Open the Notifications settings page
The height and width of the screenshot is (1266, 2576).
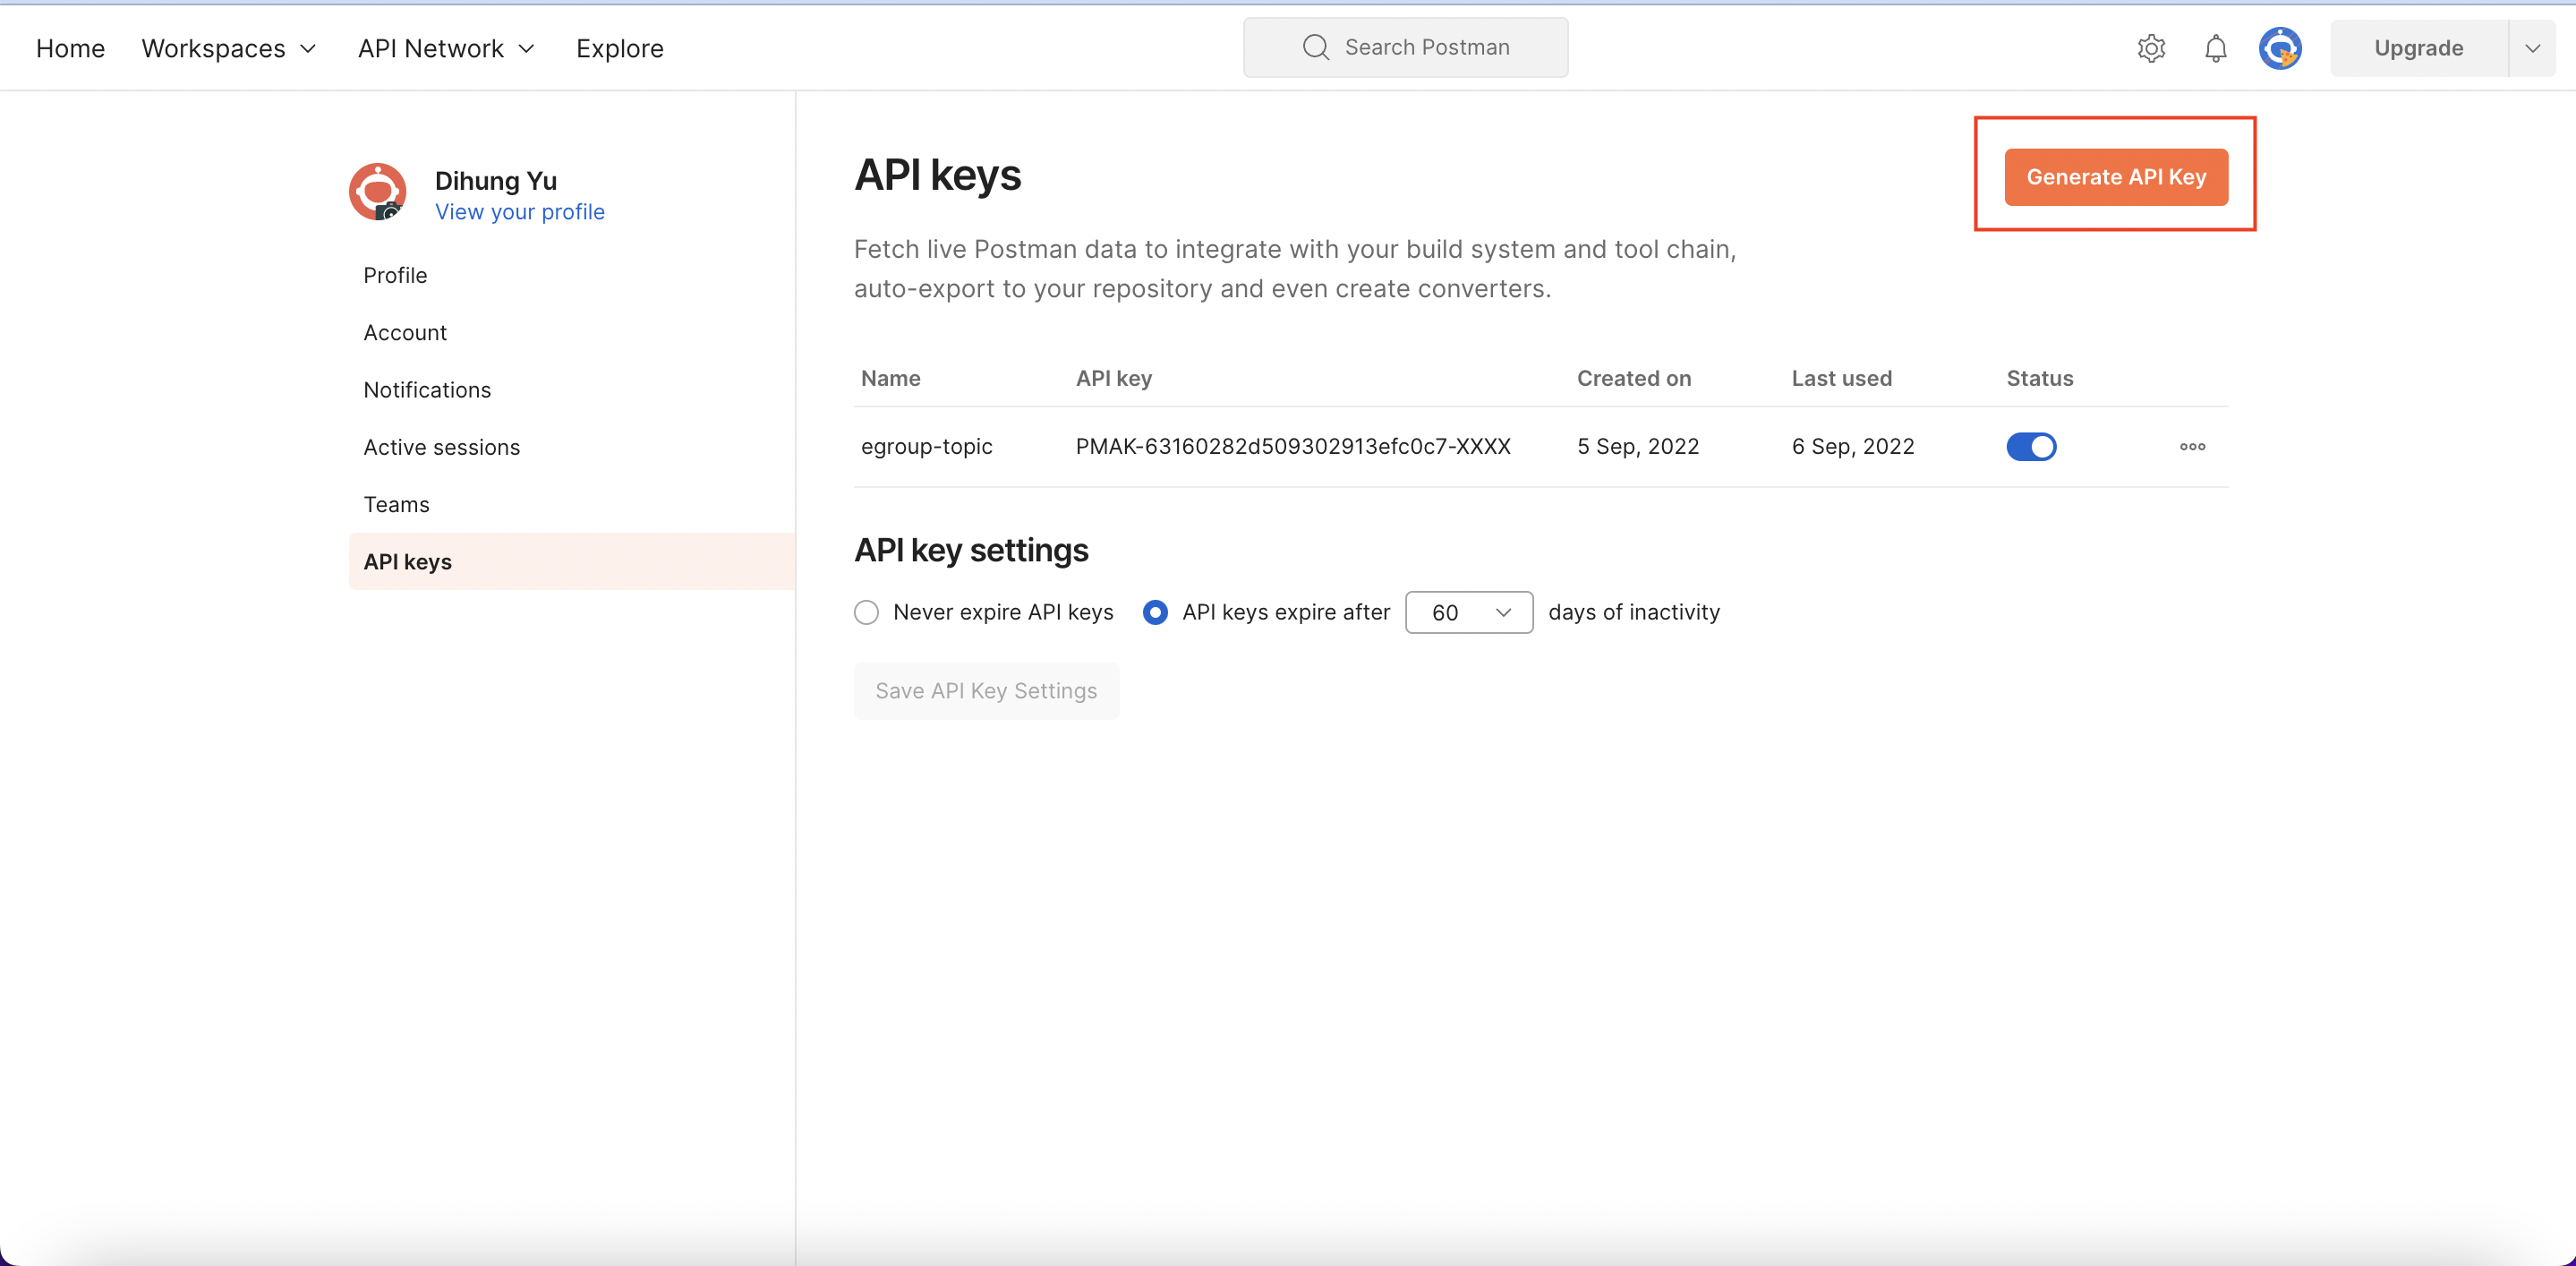[427, 390]
